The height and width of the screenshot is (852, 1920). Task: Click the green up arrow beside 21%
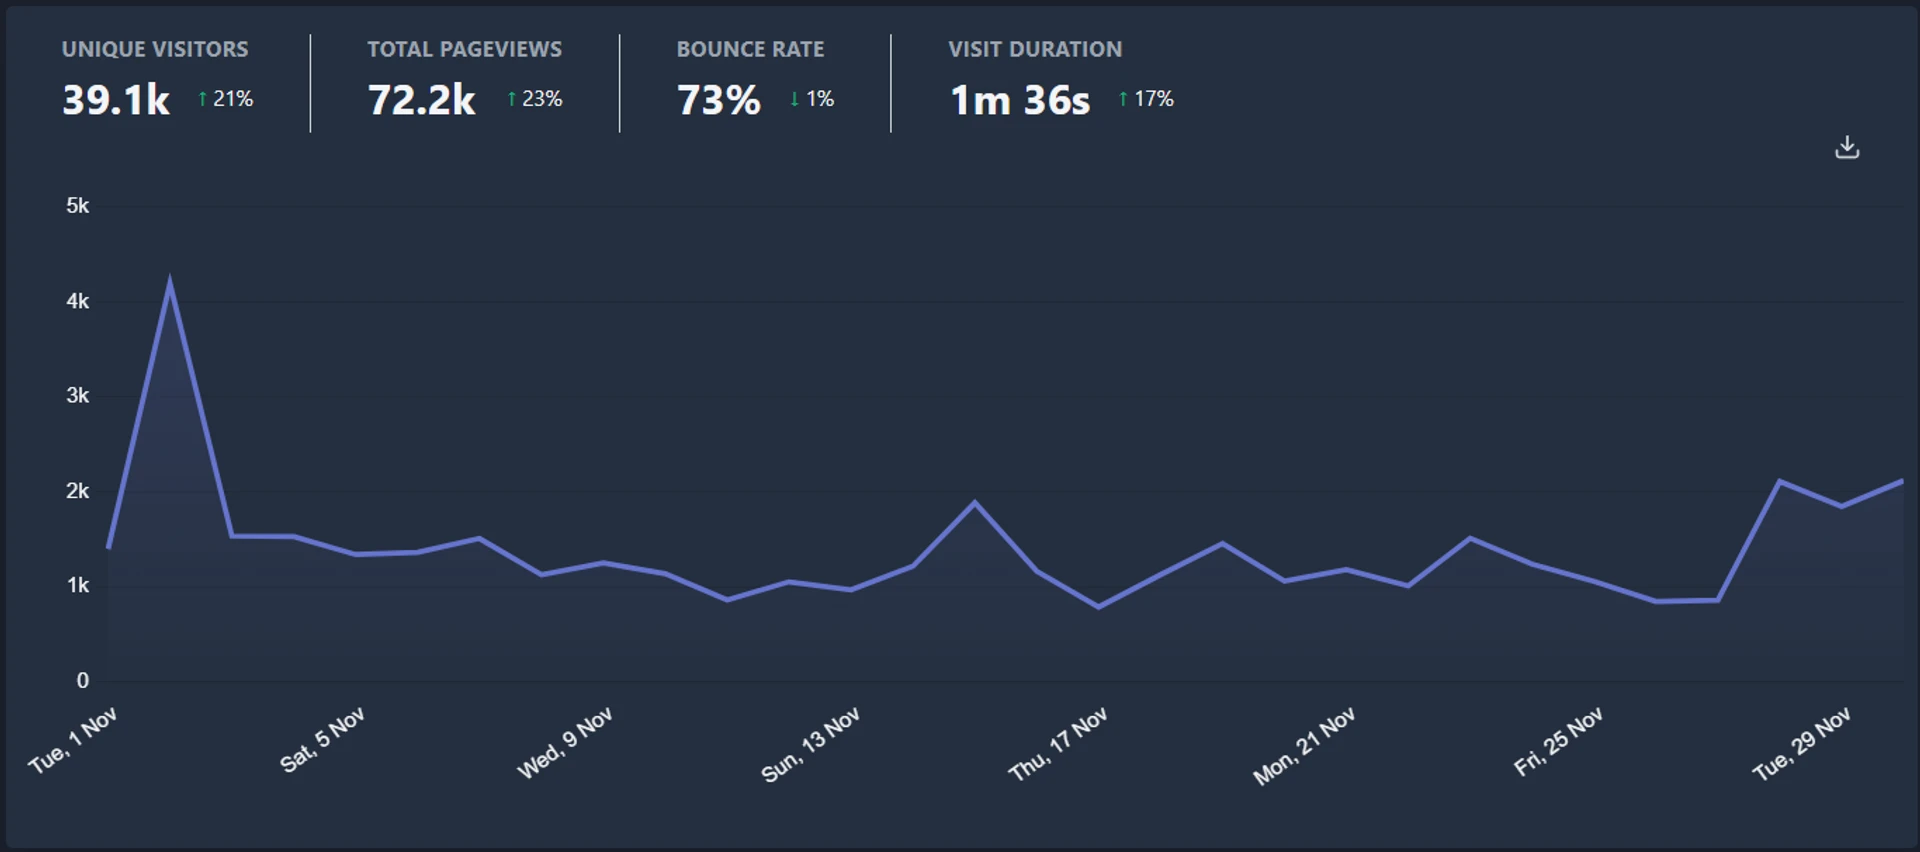click(x=203, y=99)
